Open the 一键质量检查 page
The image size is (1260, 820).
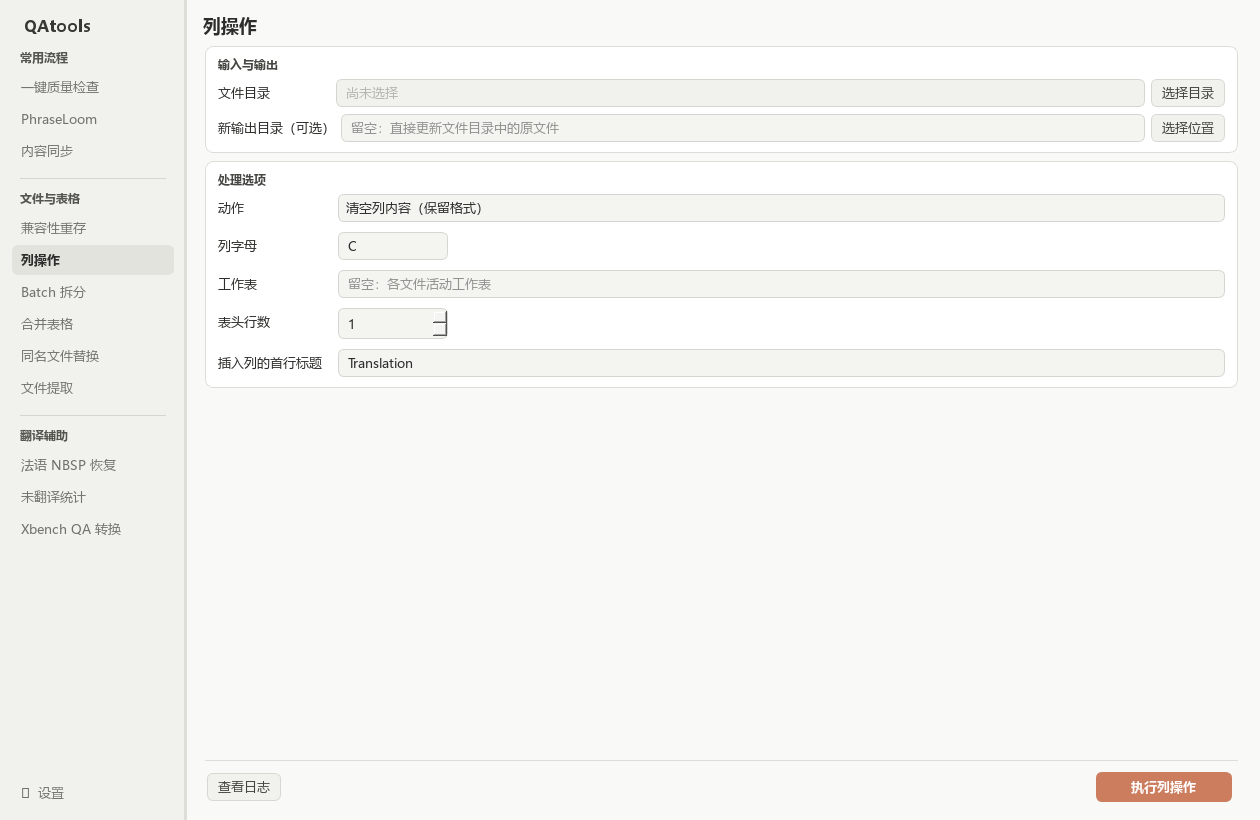(93, 87)
